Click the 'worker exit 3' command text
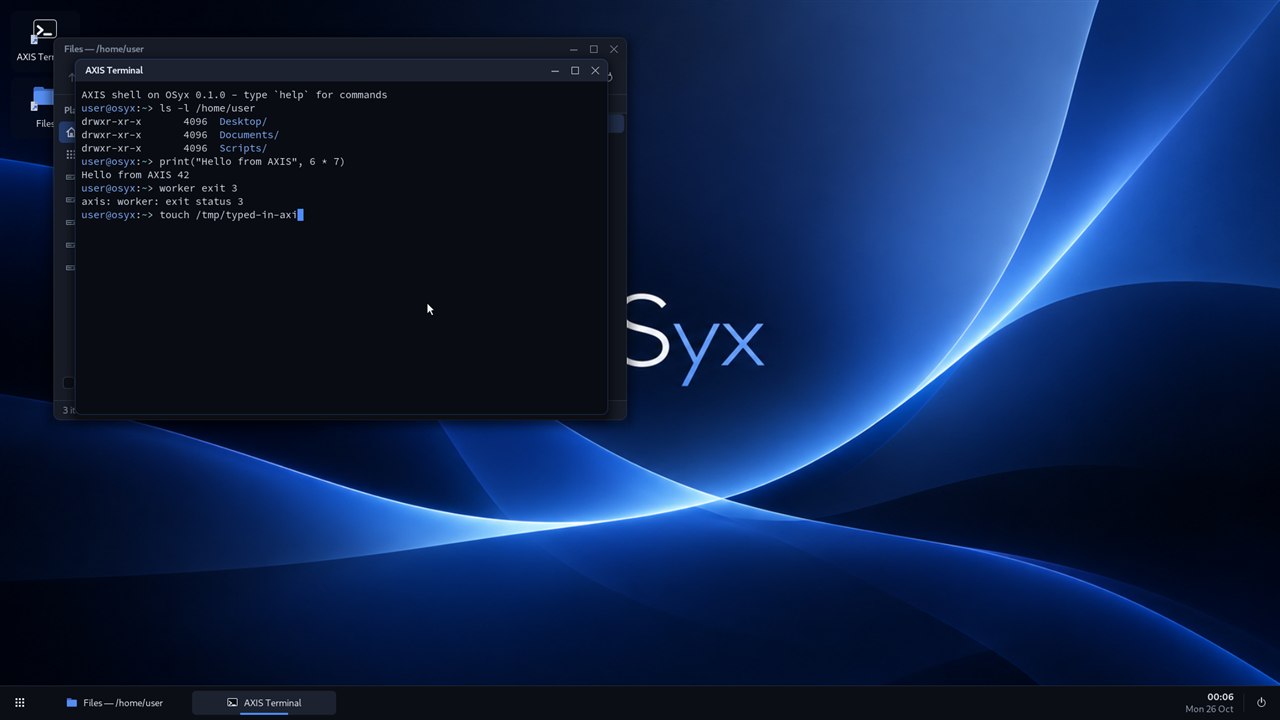 tap(198, 188)
